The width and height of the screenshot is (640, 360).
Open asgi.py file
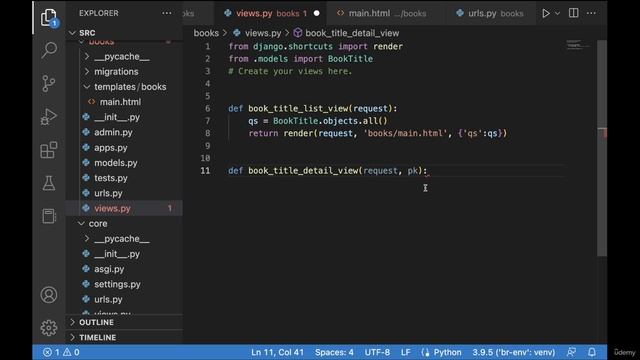tap(109, 269)
